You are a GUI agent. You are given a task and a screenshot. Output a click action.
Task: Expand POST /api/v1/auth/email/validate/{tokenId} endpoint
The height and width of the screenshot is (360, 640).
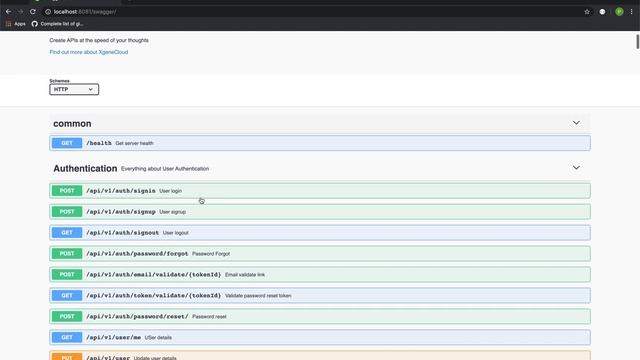[x=320, y=275]
